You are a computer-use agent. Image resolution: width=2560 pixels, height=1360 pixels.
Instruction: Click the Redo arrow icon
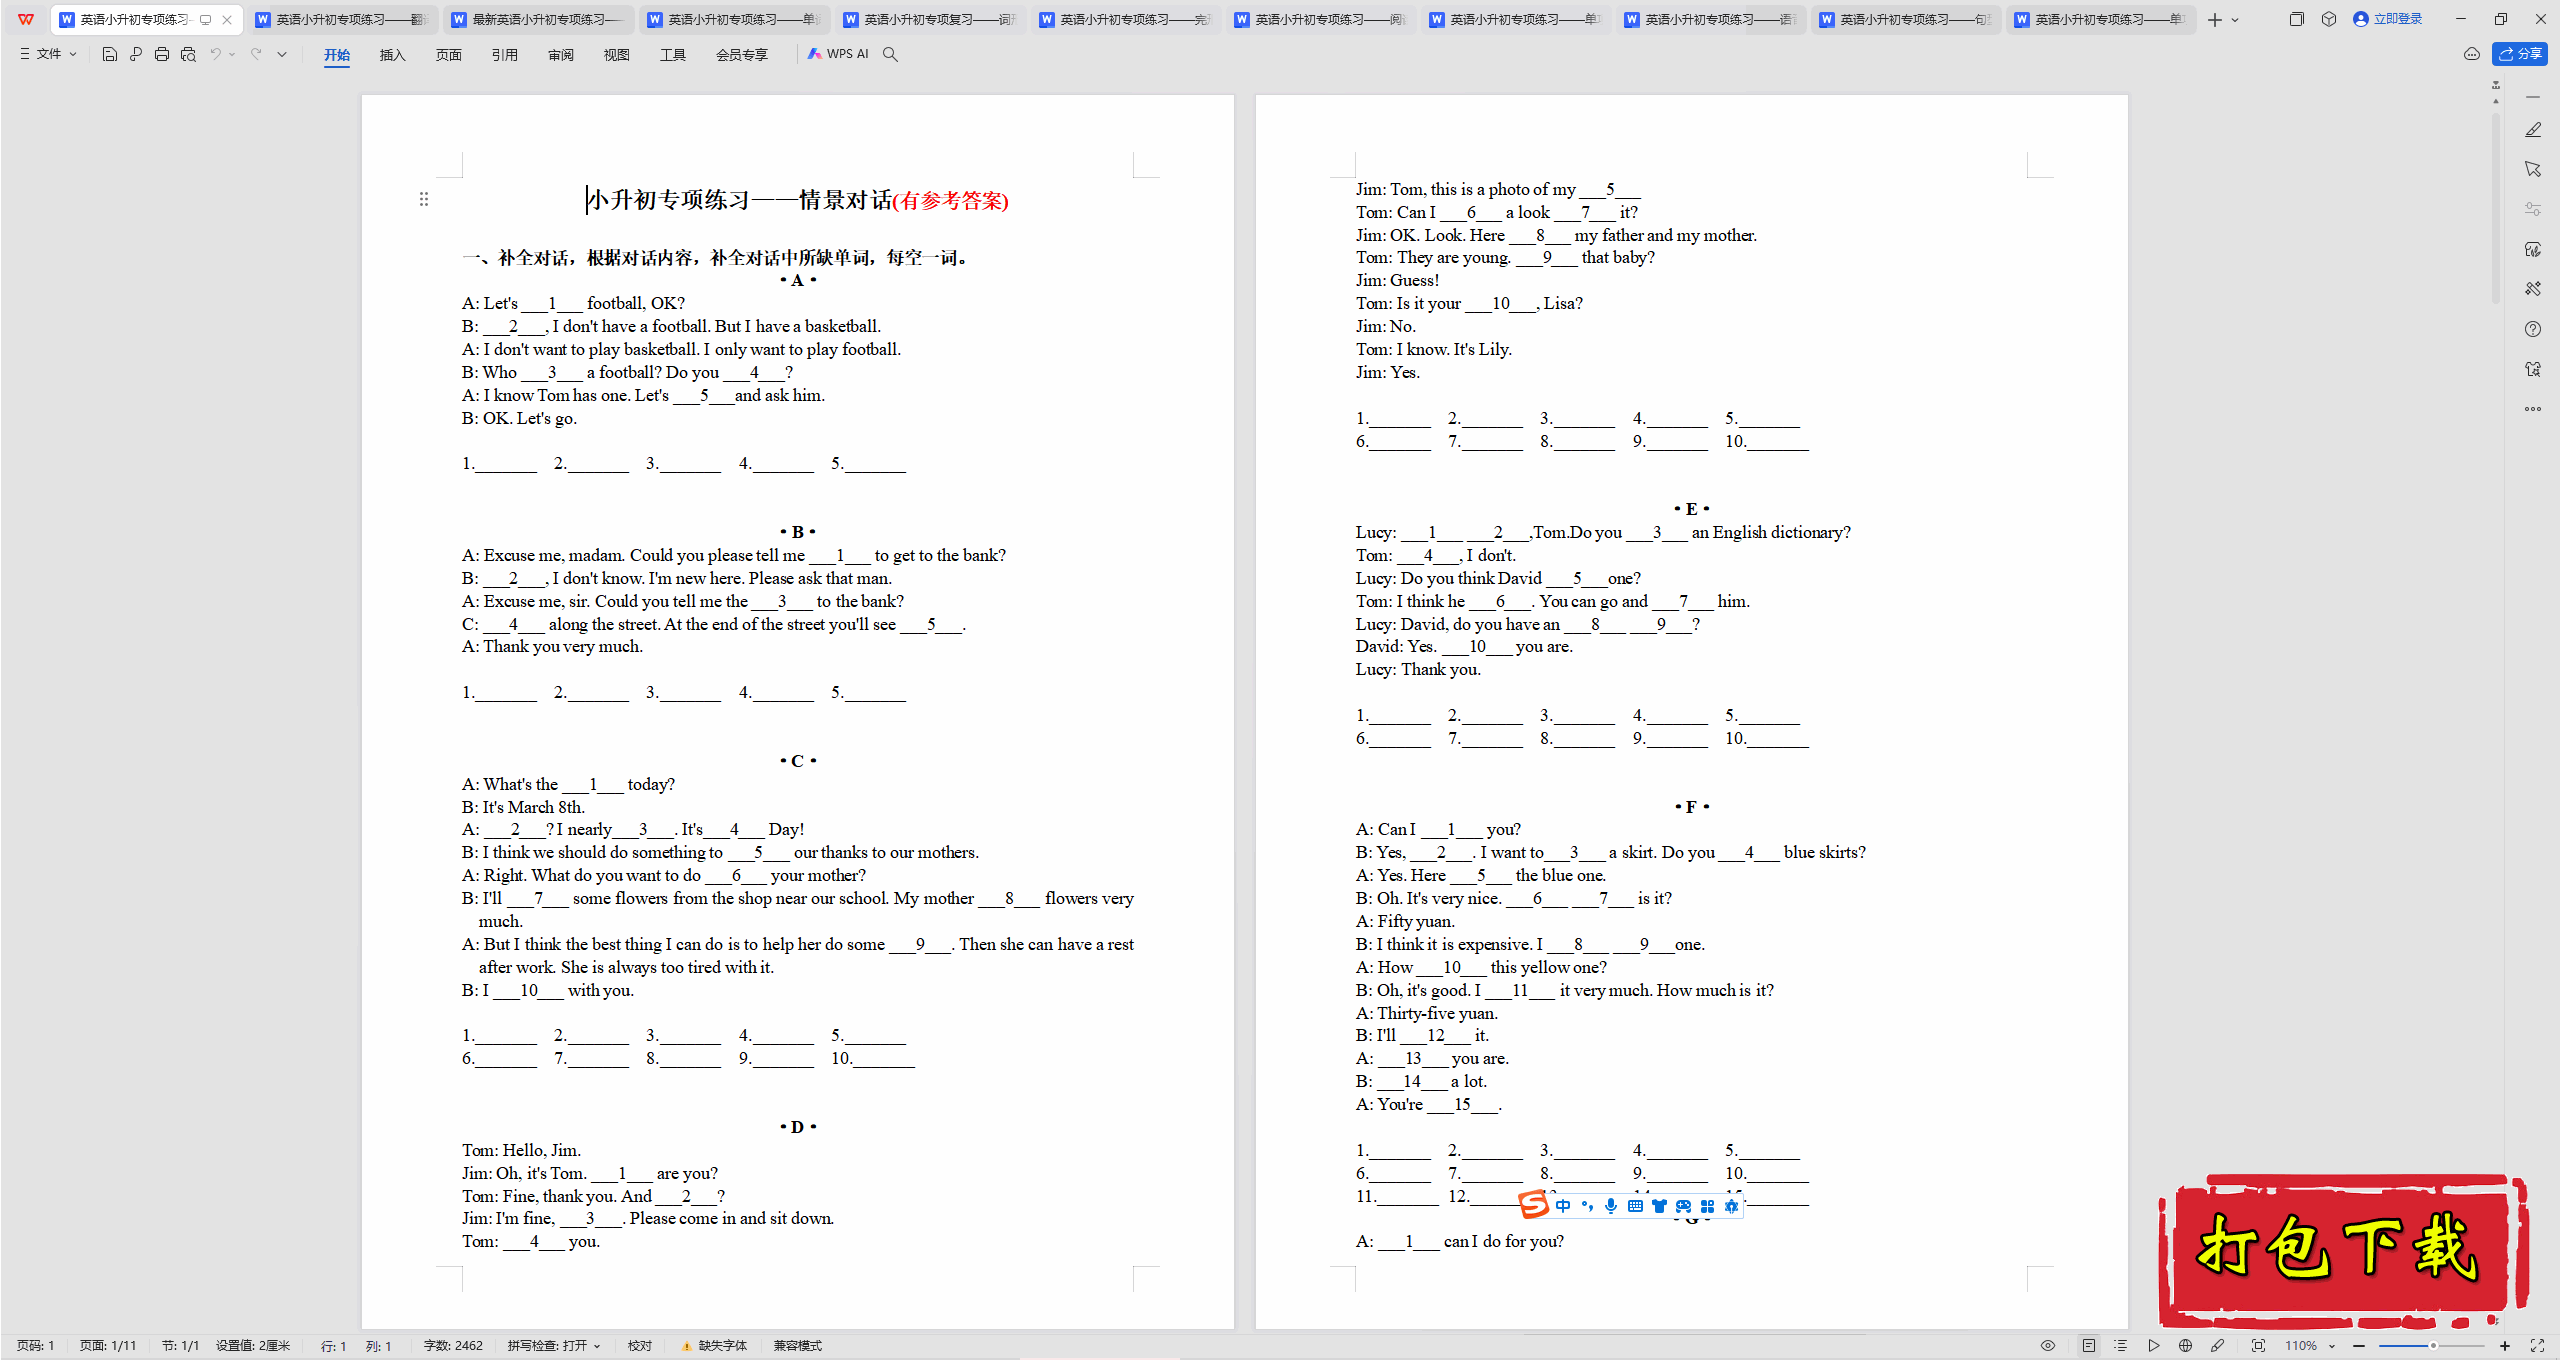click(x=256, y=54)
